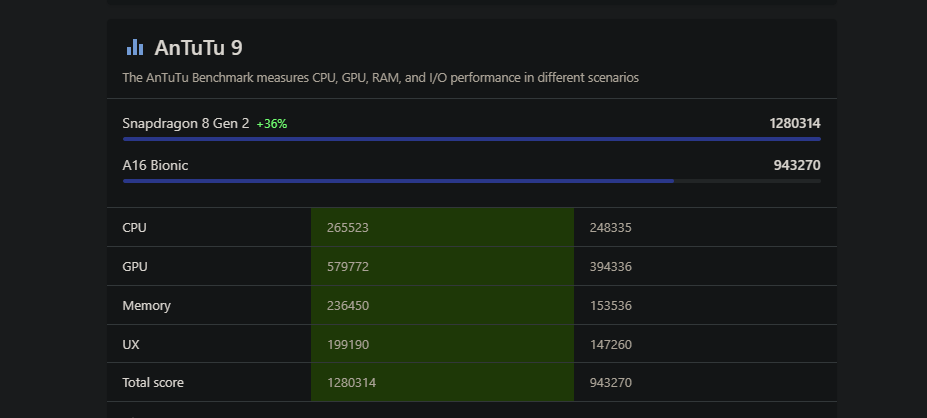Viewport: 927px width, 418px height.
Task: Click UX value 147260
Action: 611,345
